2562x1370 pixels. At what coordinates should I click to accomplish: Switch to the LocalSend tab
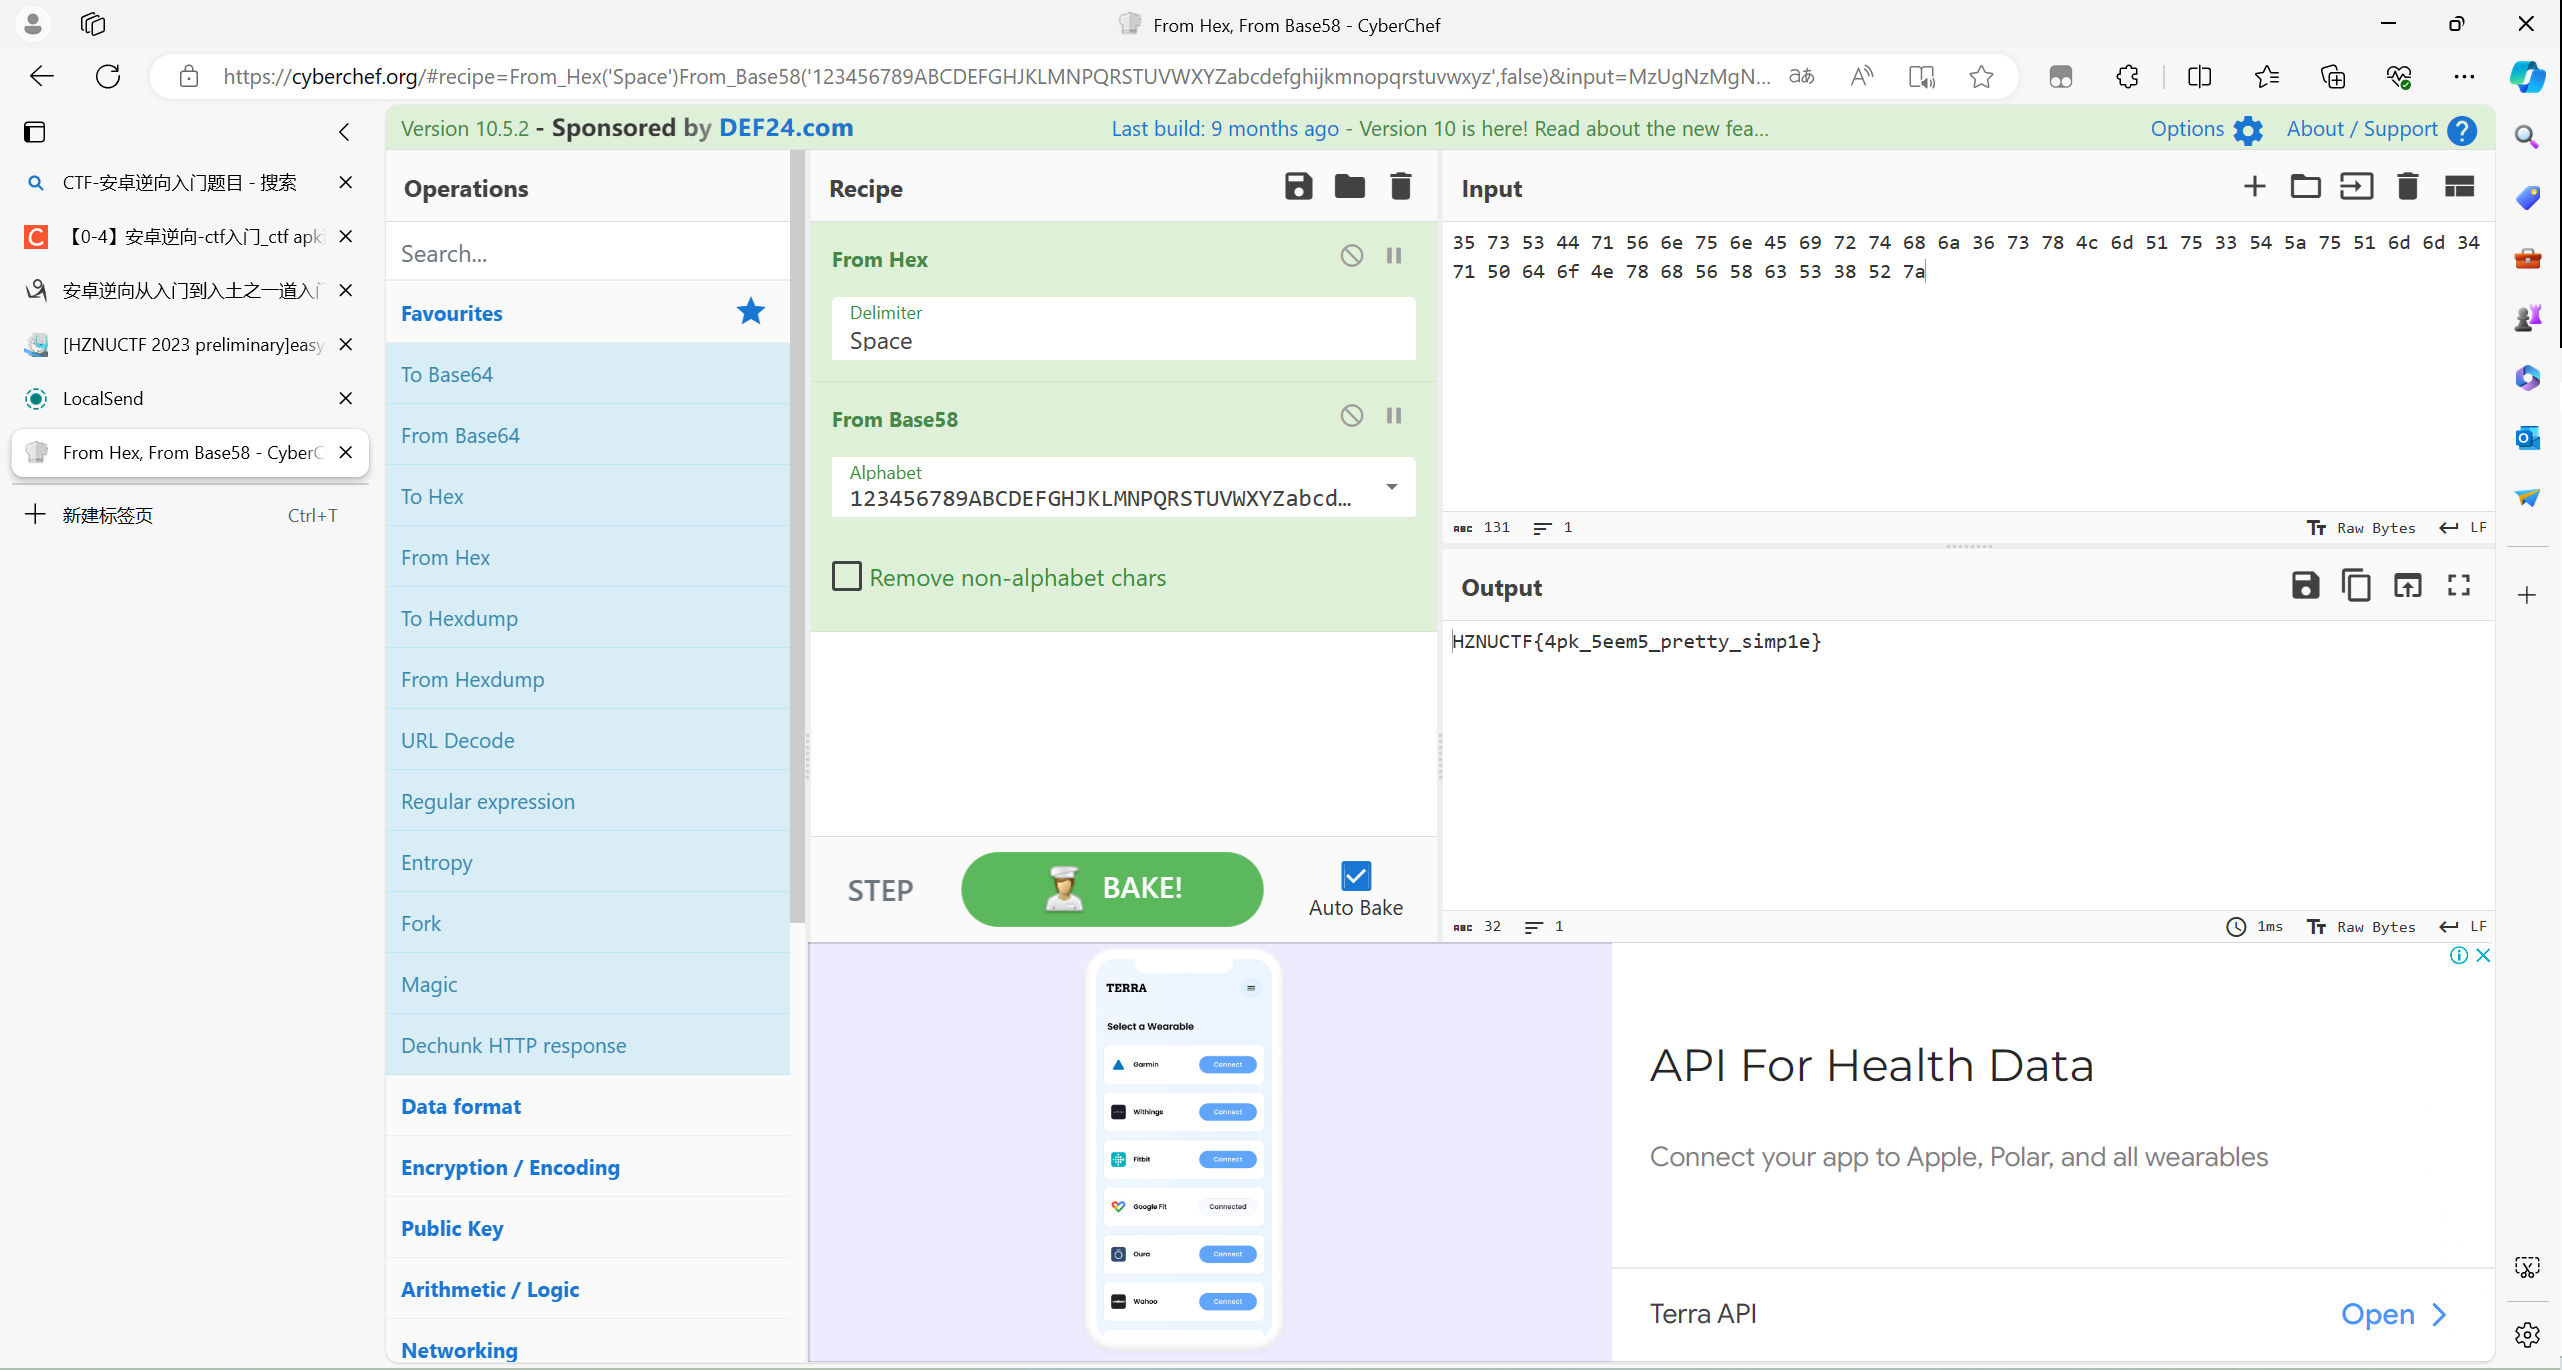point(190,398)
